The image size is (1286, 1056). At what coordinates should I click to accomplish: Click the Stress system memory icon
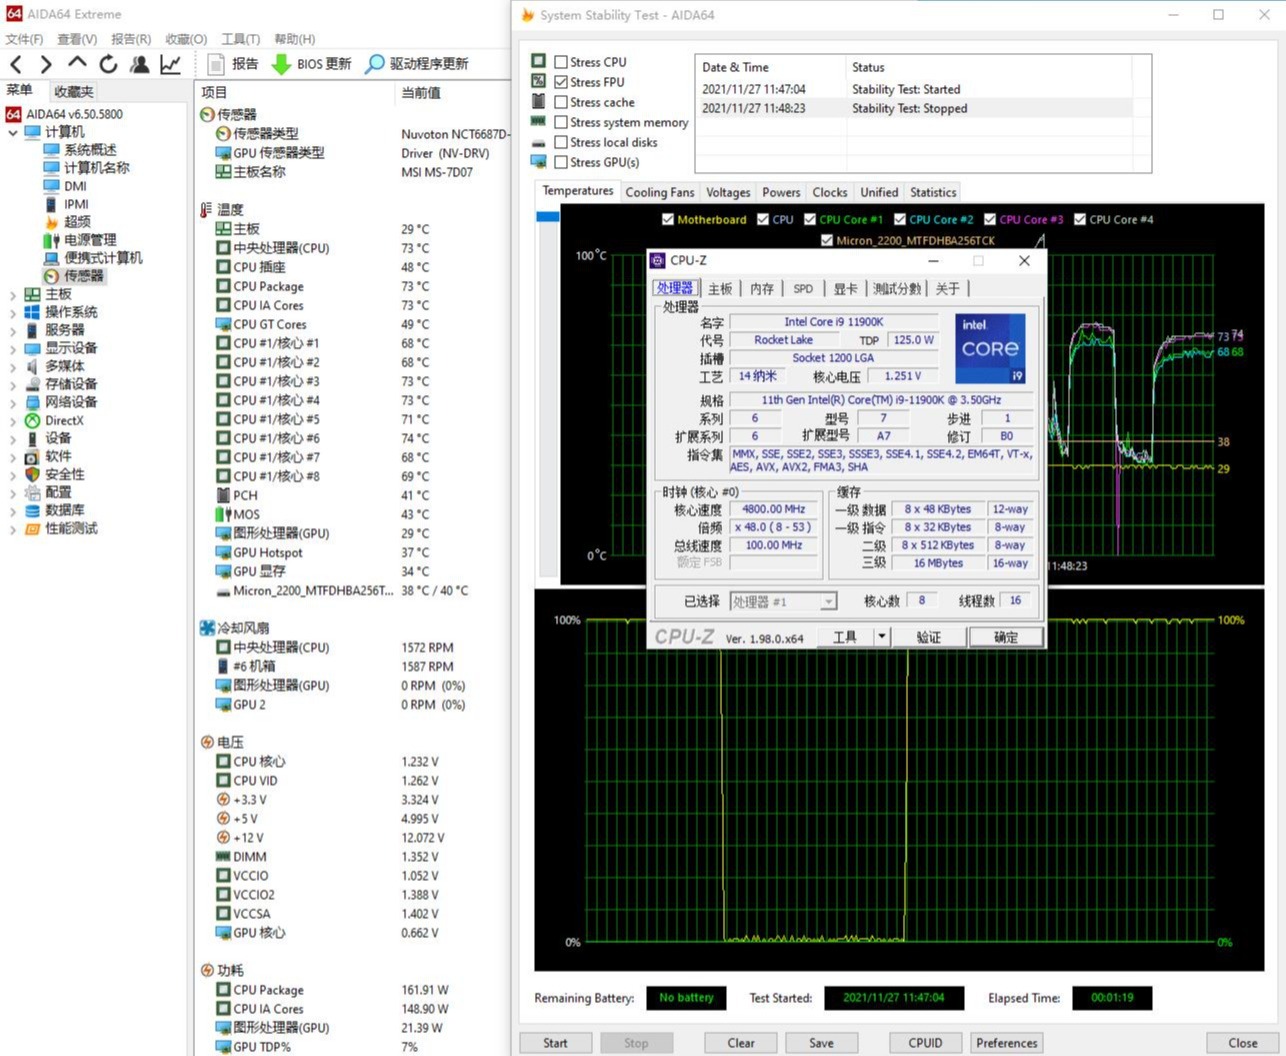(538, 121)
